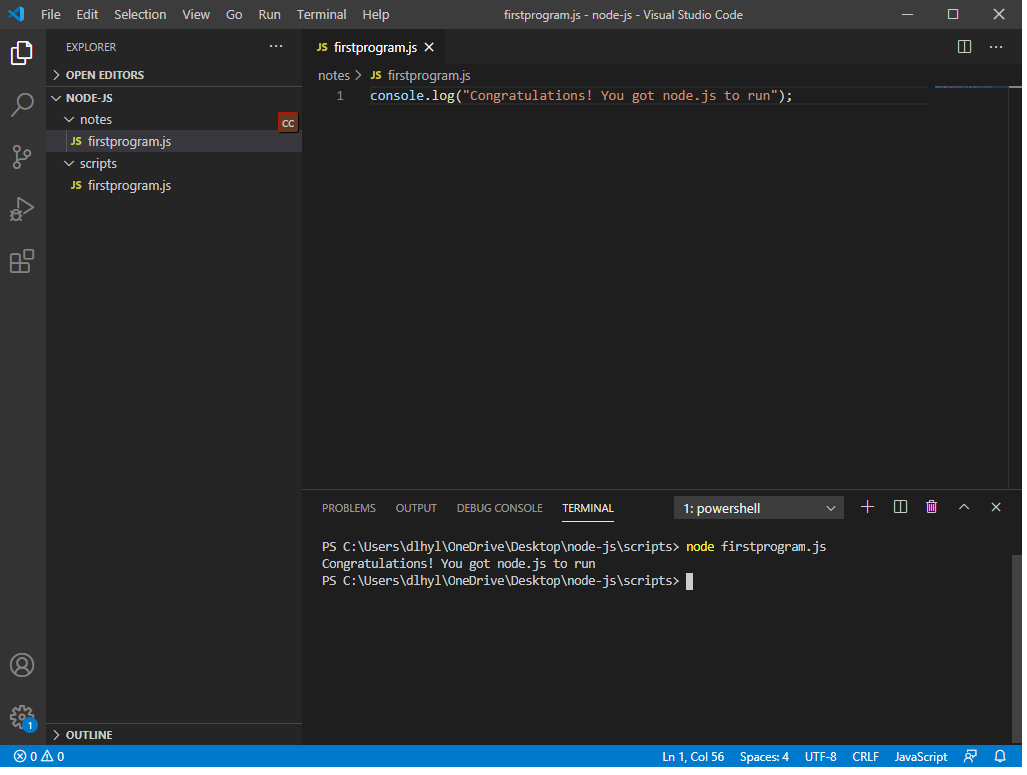Viewport: 1027px width, 775px height.
Task: Open the Terminal menu
Action: [321, 14]
